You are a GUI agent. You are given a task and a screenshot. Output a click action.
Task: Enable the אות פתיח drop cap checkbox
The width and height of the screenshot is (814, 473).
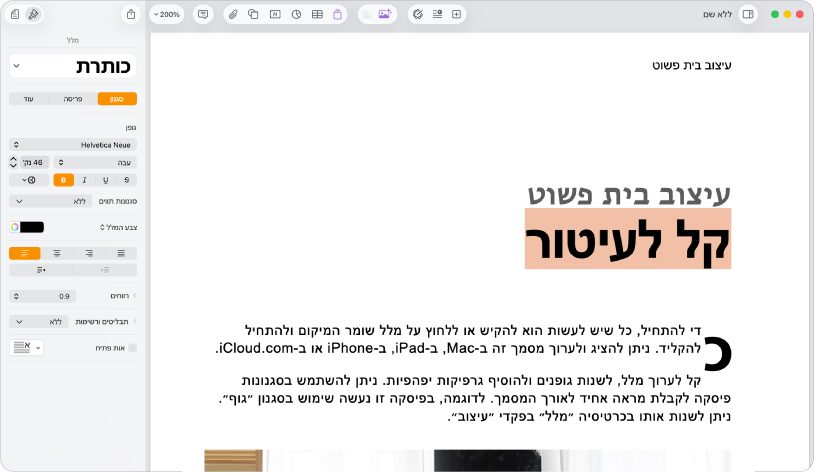pyautogui.click(x=132, y=348)
